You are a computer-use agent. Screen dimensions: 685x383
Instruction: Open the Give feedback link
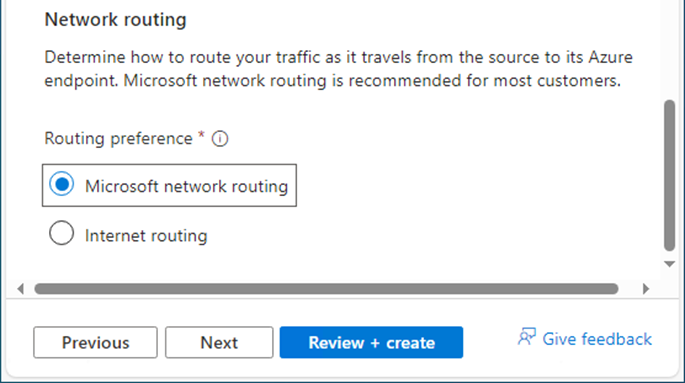[x=597, y=339]
